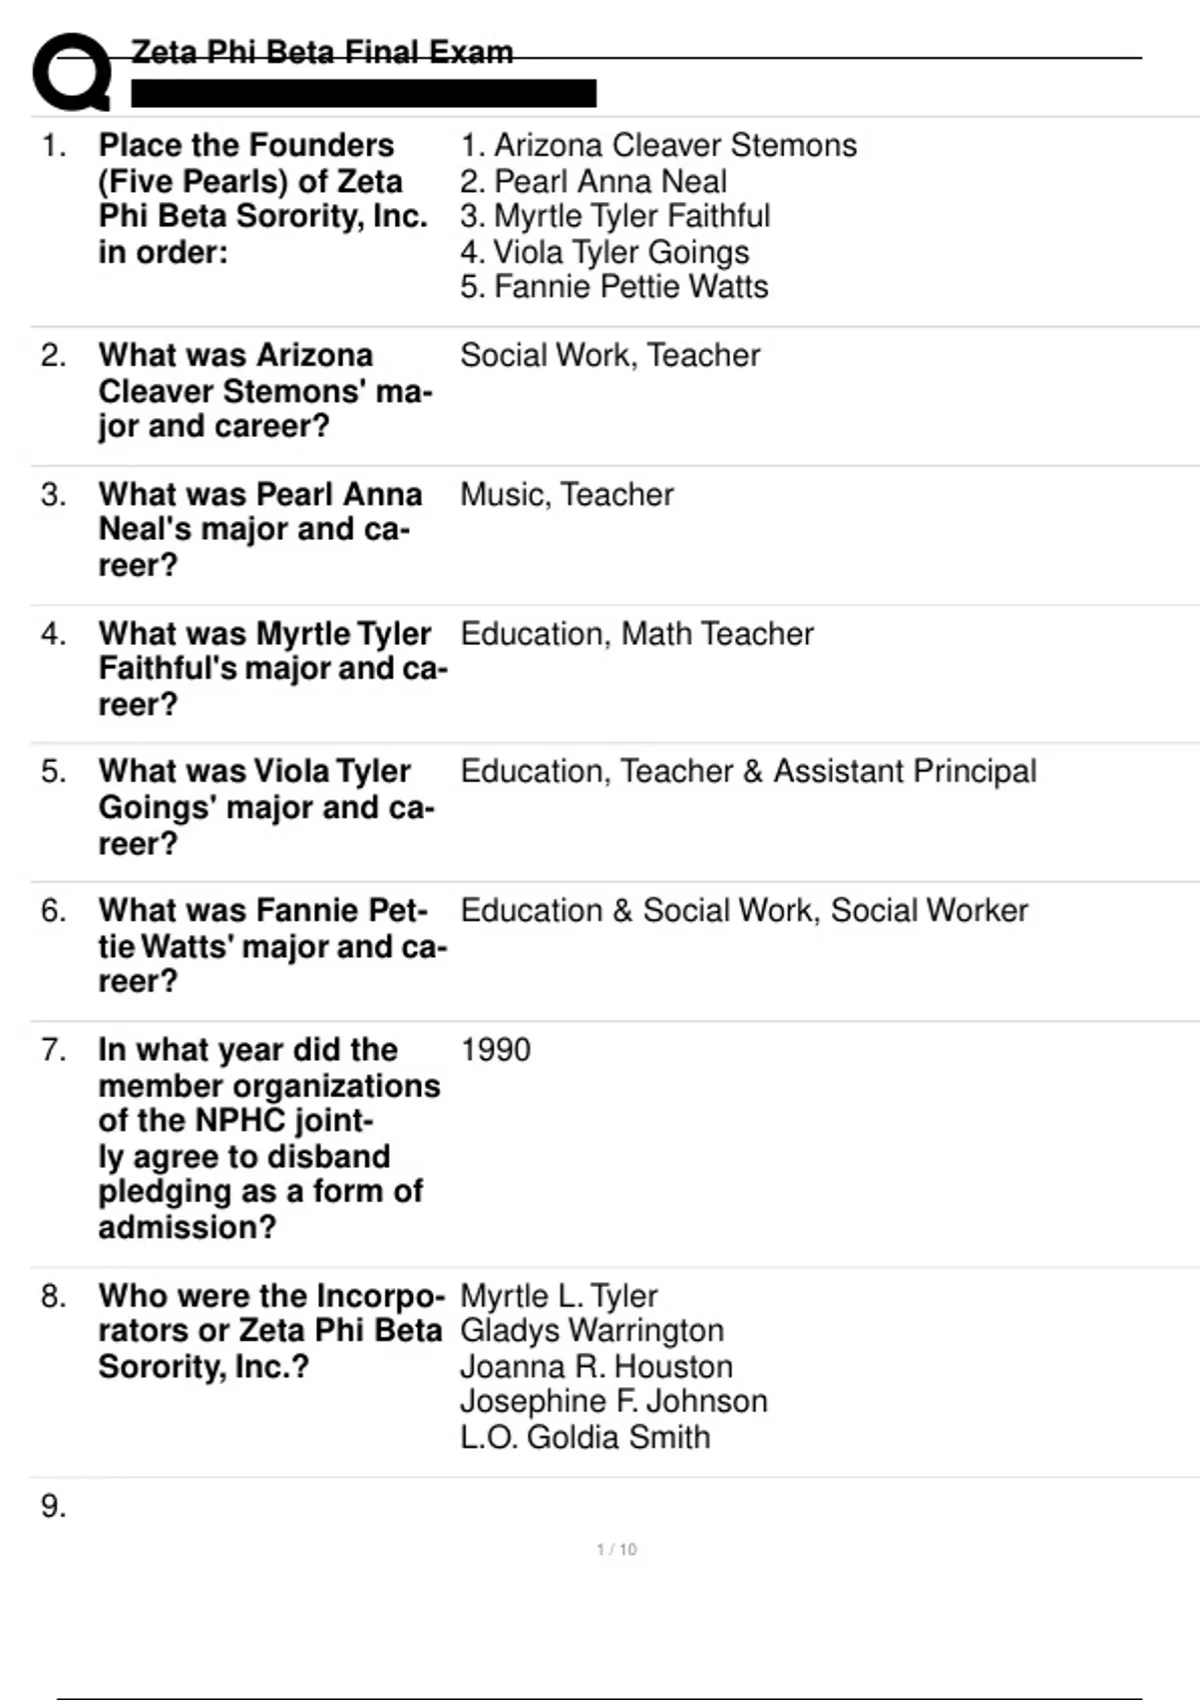
Task: Click the answer Education, Math Teacher
Action: coord(637,634)
